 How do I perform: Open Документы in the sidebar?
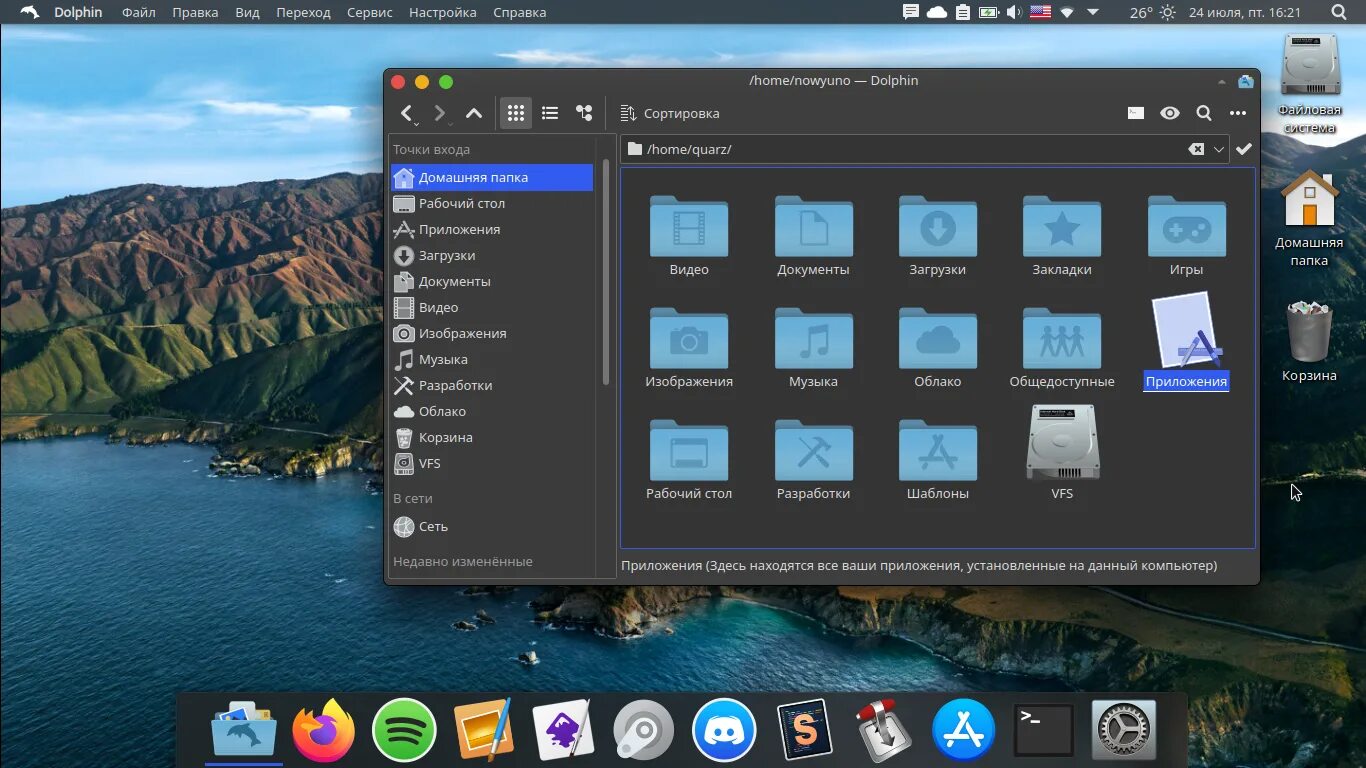[492, 281]
